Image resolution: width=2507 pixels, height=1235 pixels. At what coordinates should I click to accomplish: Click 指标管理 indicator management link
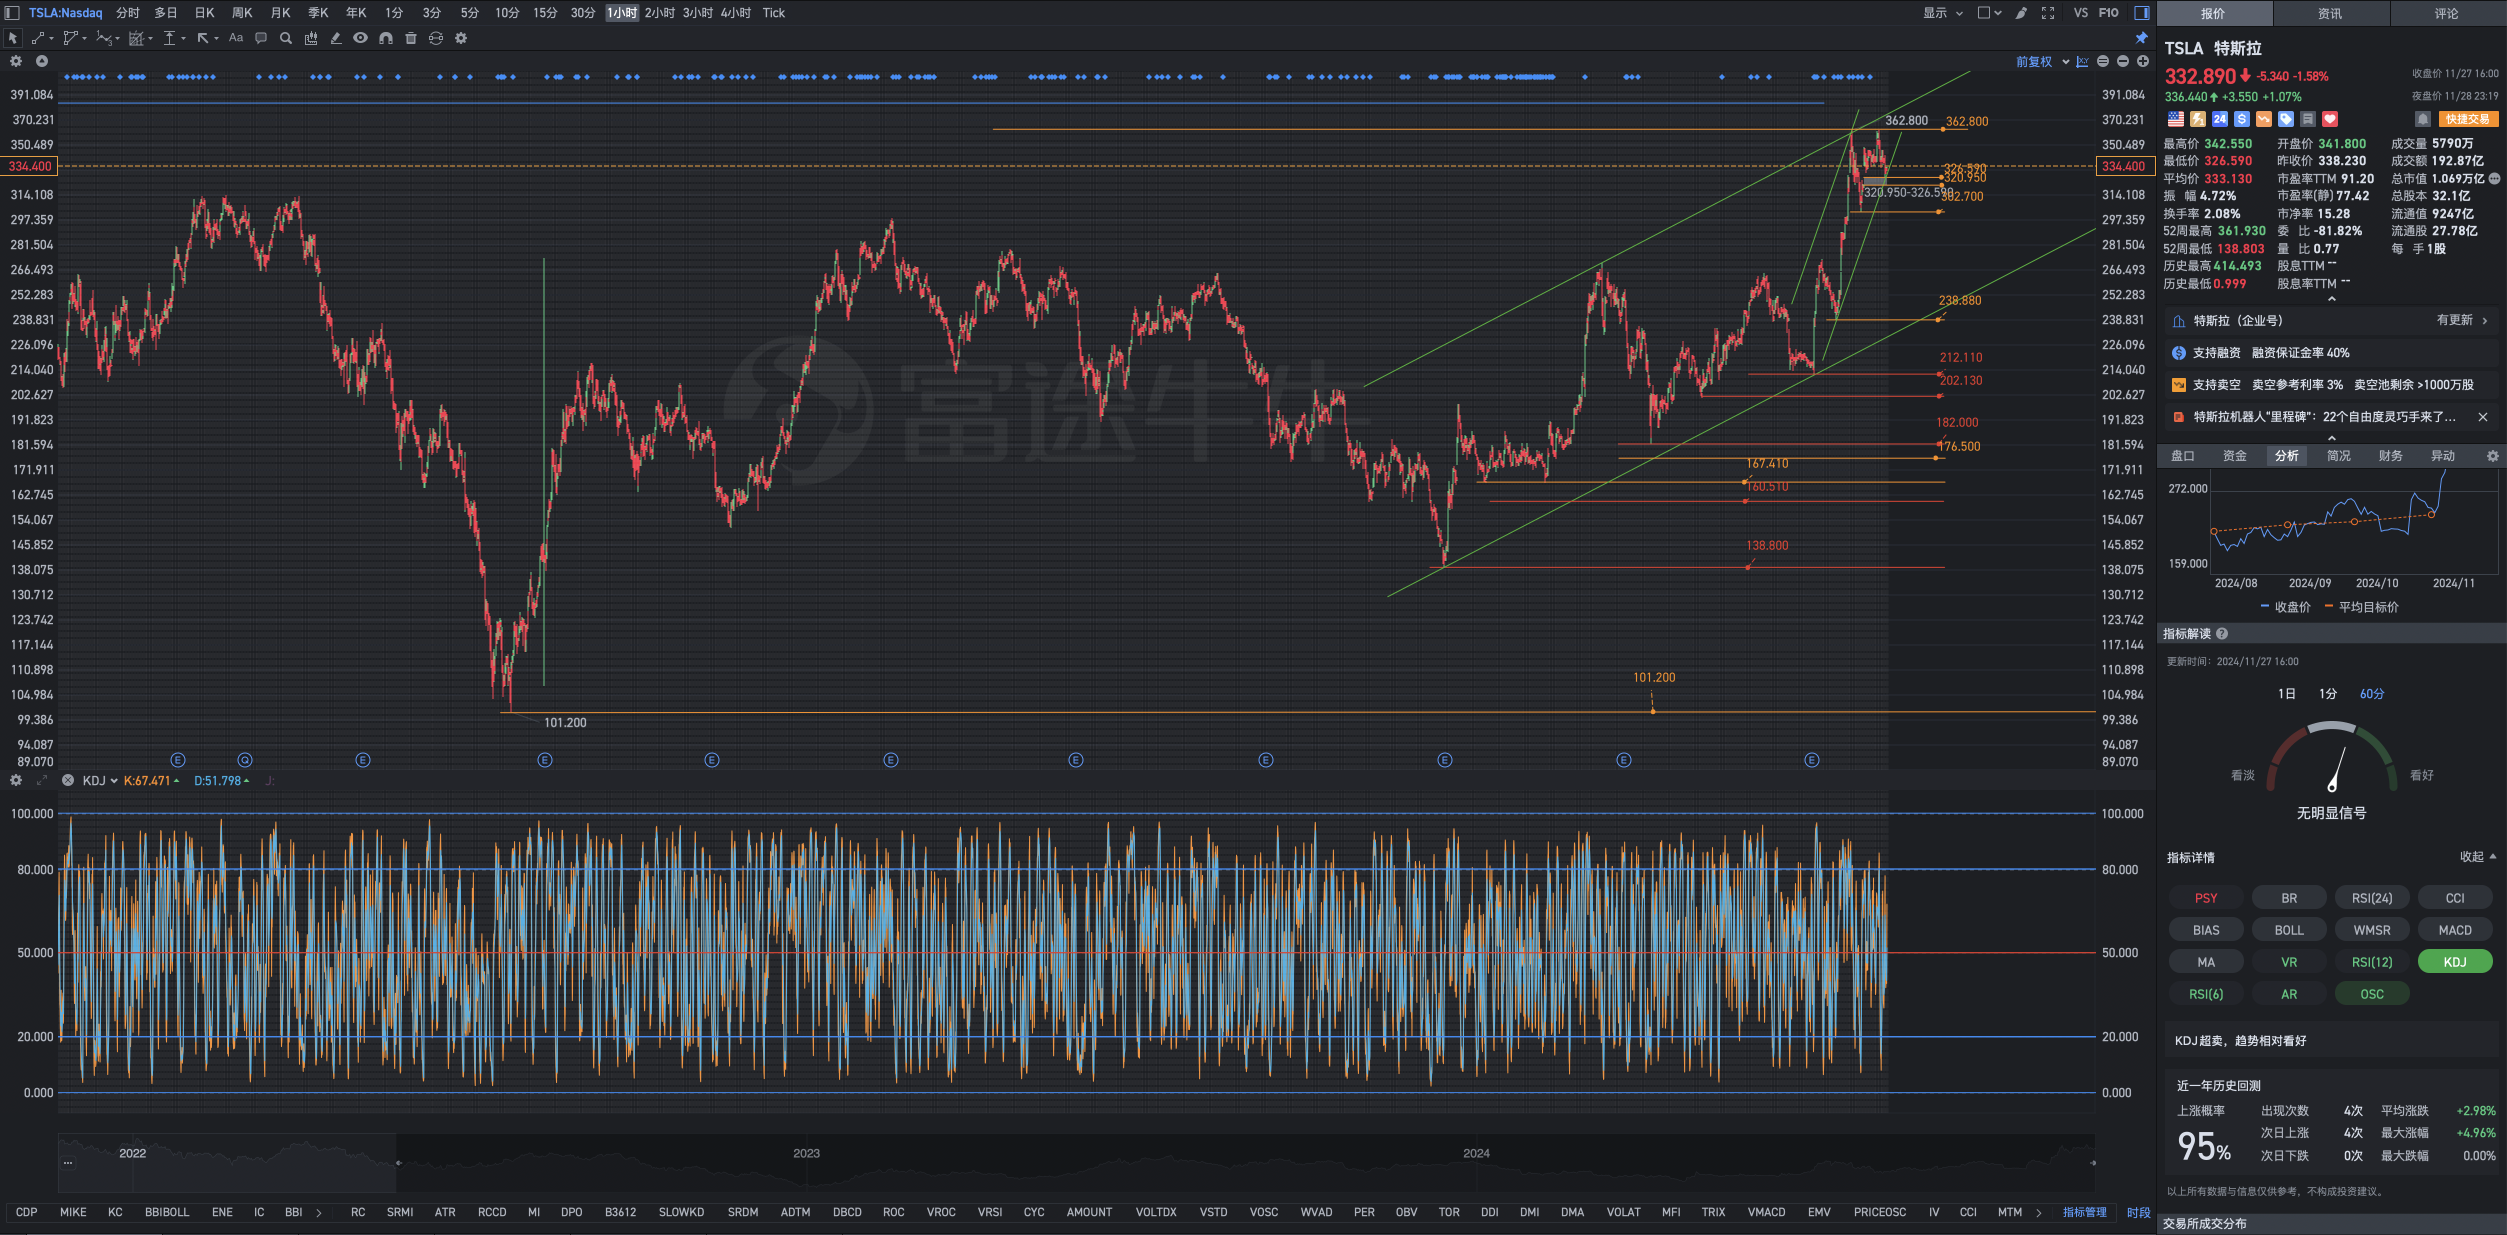pyautogui.click(x=2084, y=1212)
